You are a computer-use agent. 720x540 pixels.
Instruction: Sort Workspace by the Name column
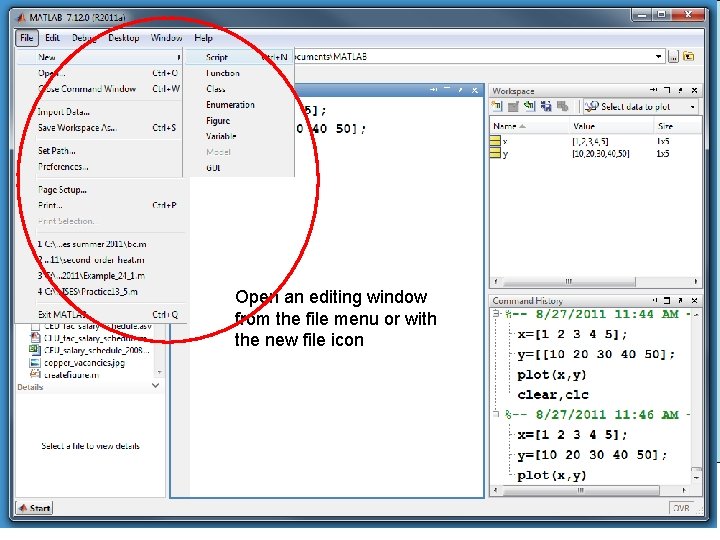(509, 126)
